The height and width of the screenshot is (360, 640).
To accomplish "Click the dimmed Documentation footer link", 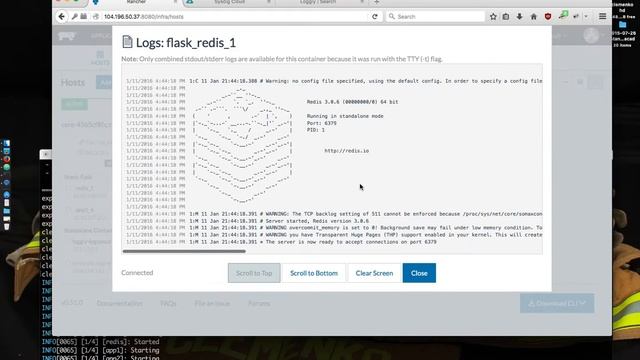I will click(x=120, y=303).
